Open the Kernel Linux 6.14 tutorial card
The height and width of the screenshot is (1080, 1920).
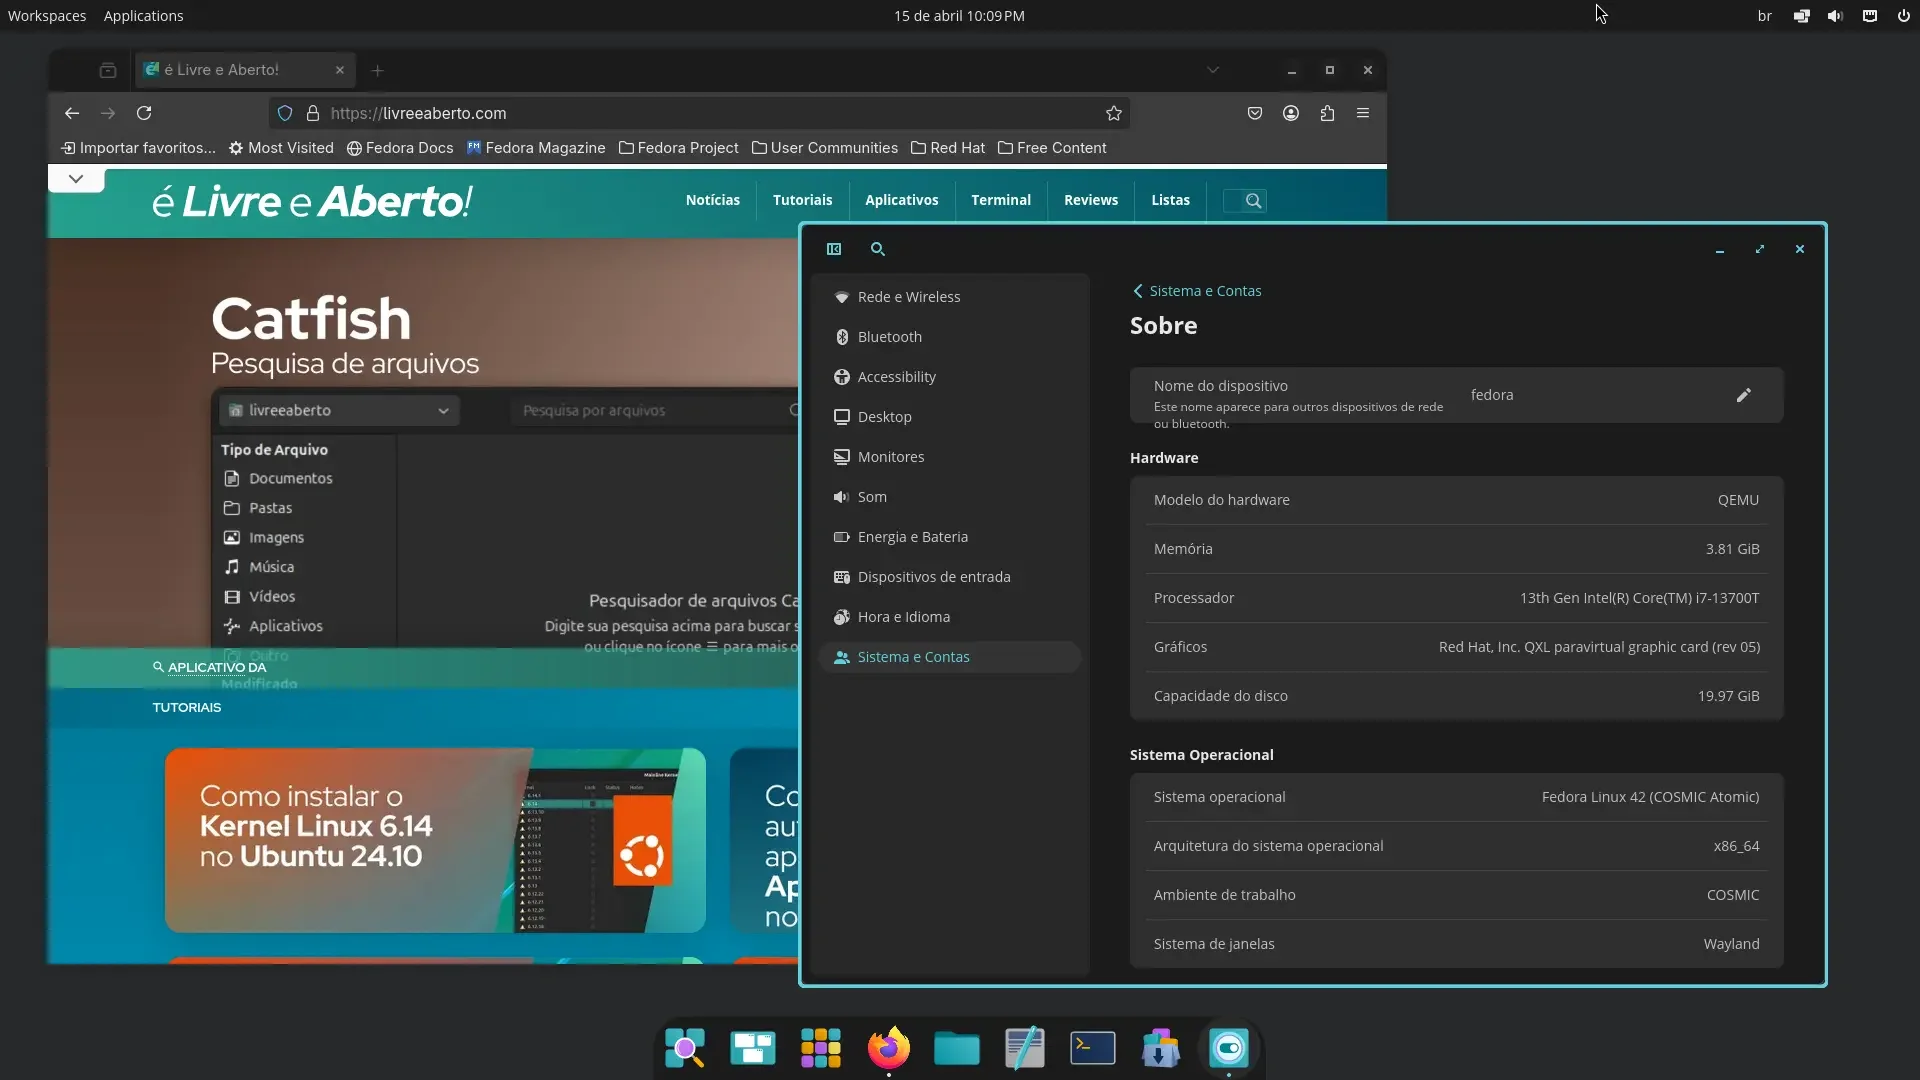[x=435, y=840]
